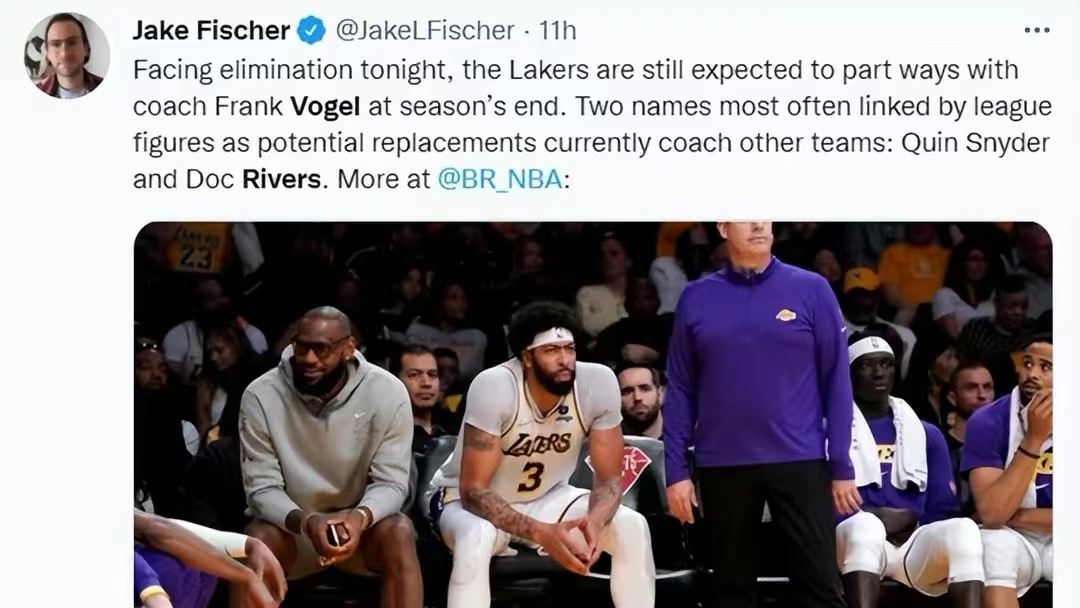The height and width of the screenshot is (608, 1080).
Task: Click the blue verified badge
Action: tap(312, 31)
